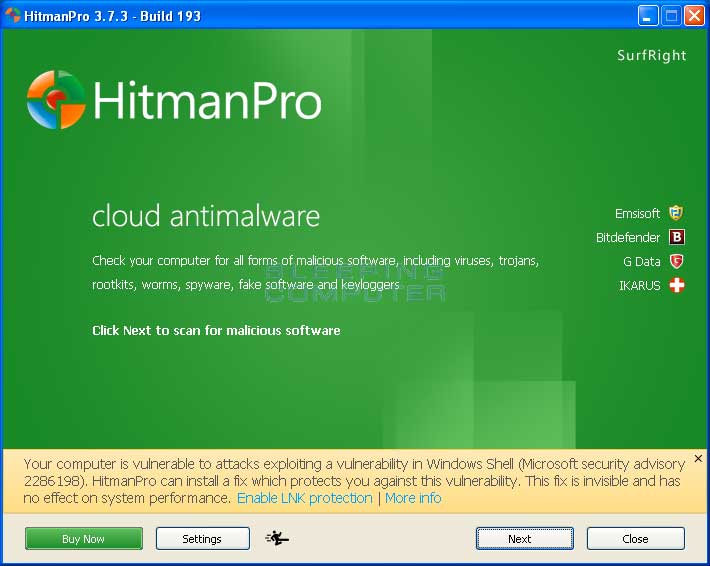
Task: Click the Bitdefender B icon
Action: 677,237
